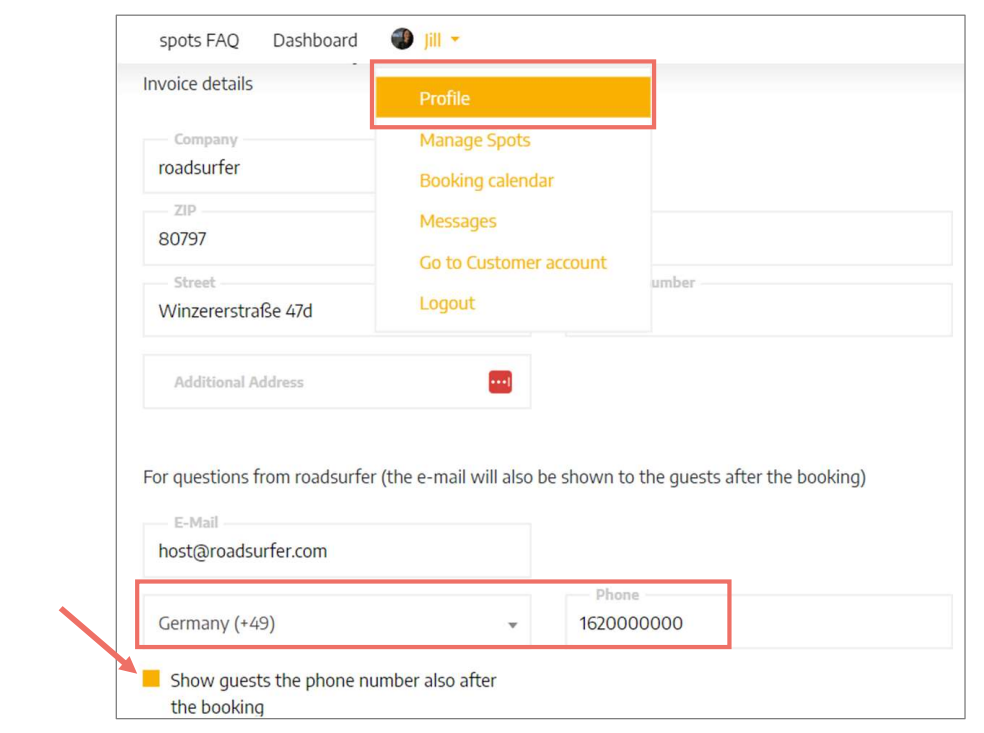984x733 pixels.
Task: Choose Manage Spots in the menu
Action: pos(475,140)
